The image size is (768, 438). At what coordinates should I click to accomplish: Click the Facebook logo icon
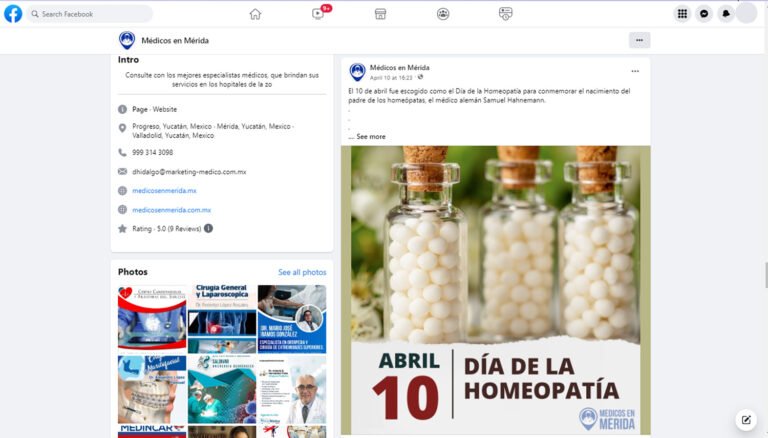[13, 14]
